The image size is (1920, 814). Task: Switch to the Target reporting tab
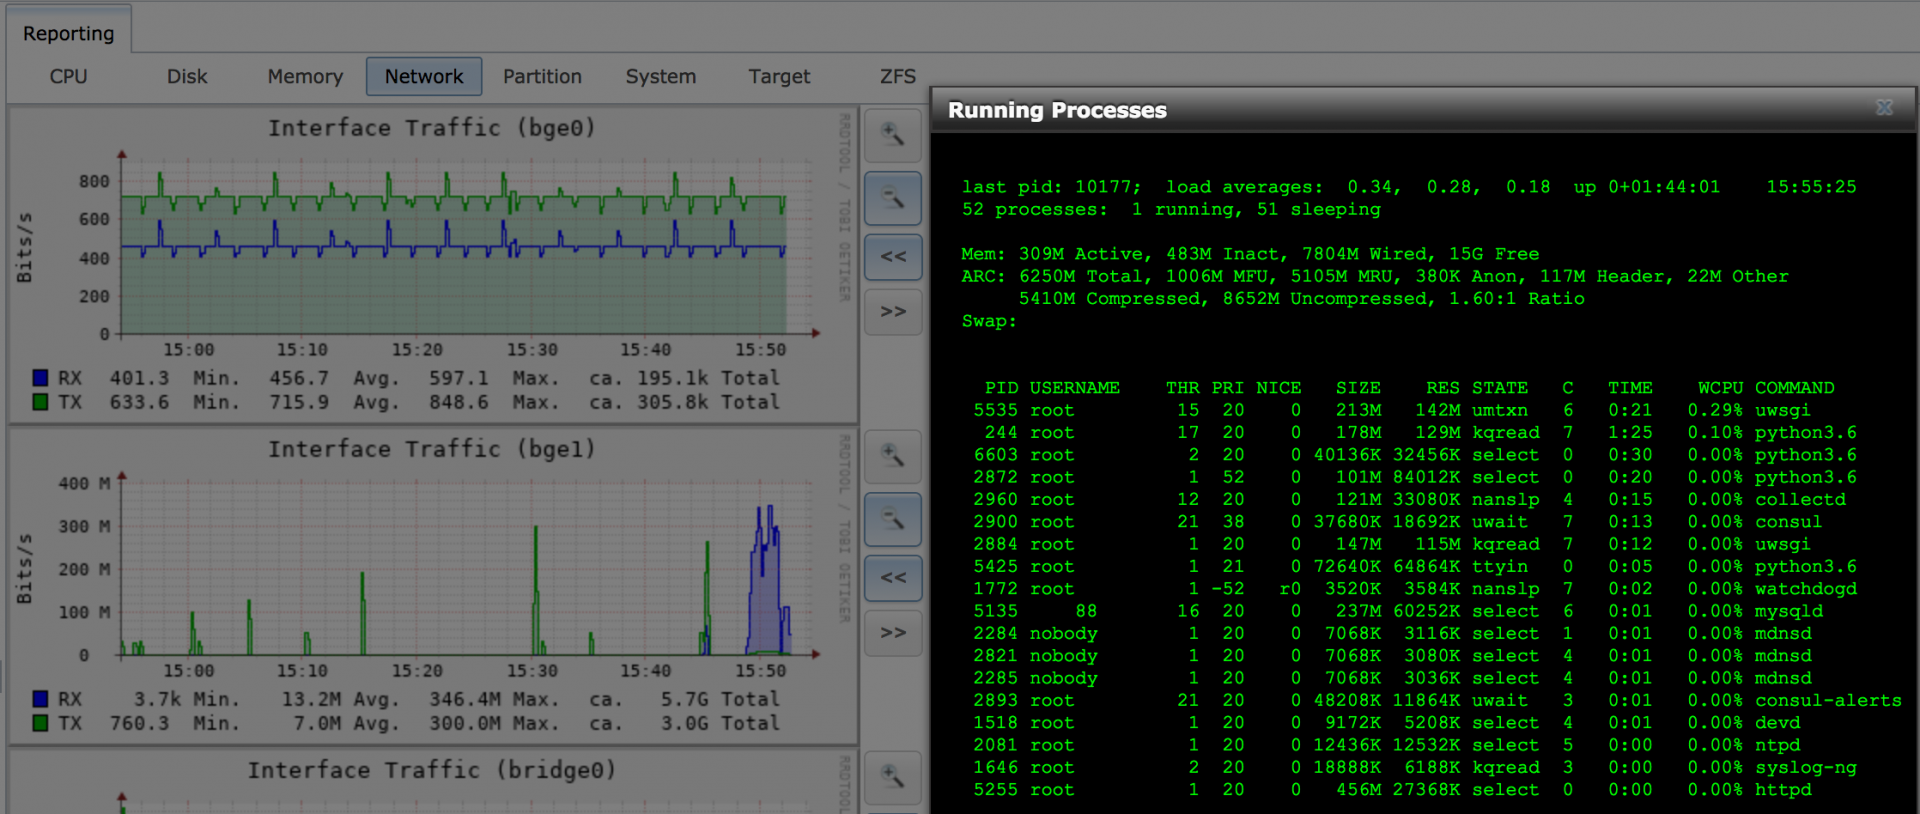coord(779,76)
